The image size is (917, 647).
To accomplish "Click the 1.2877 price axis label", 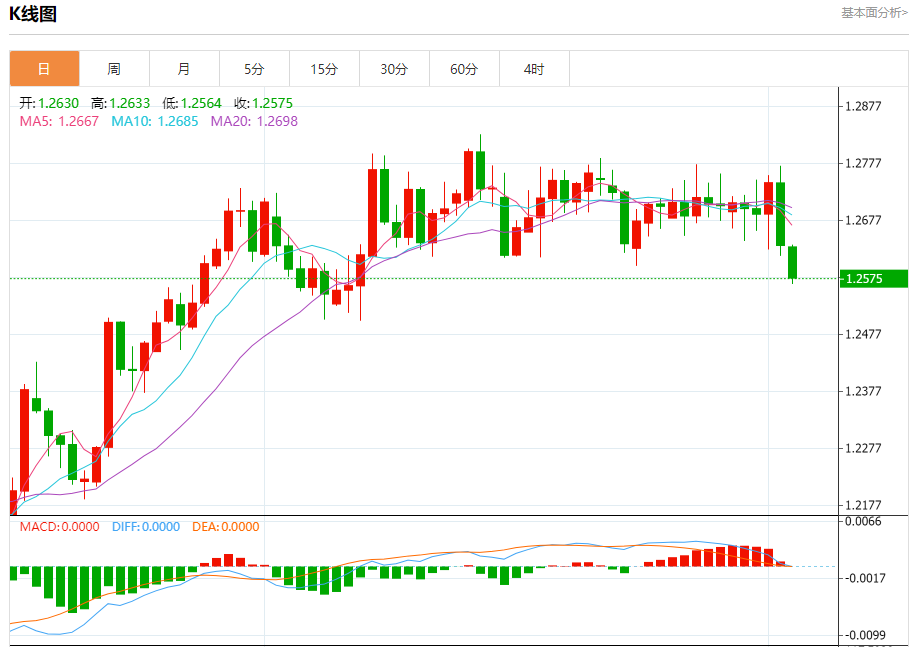I will tap(863, 106).
